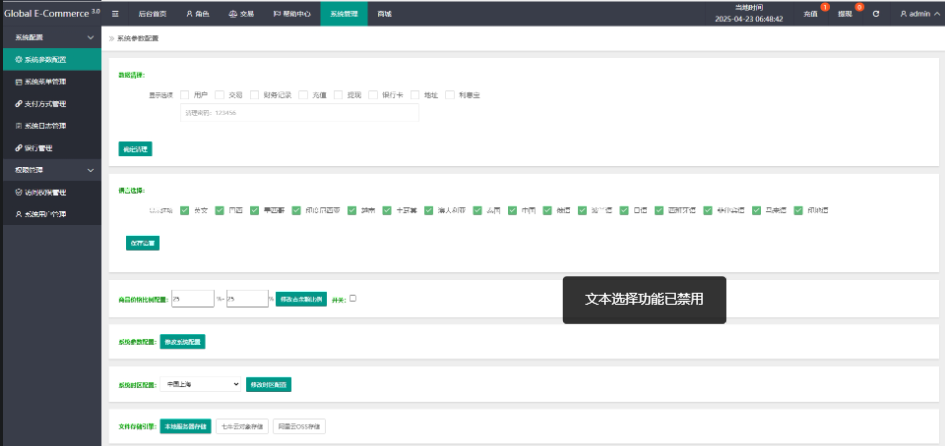
Task: Check the 提现 data clear checkbox
Action: coord(338,95)
